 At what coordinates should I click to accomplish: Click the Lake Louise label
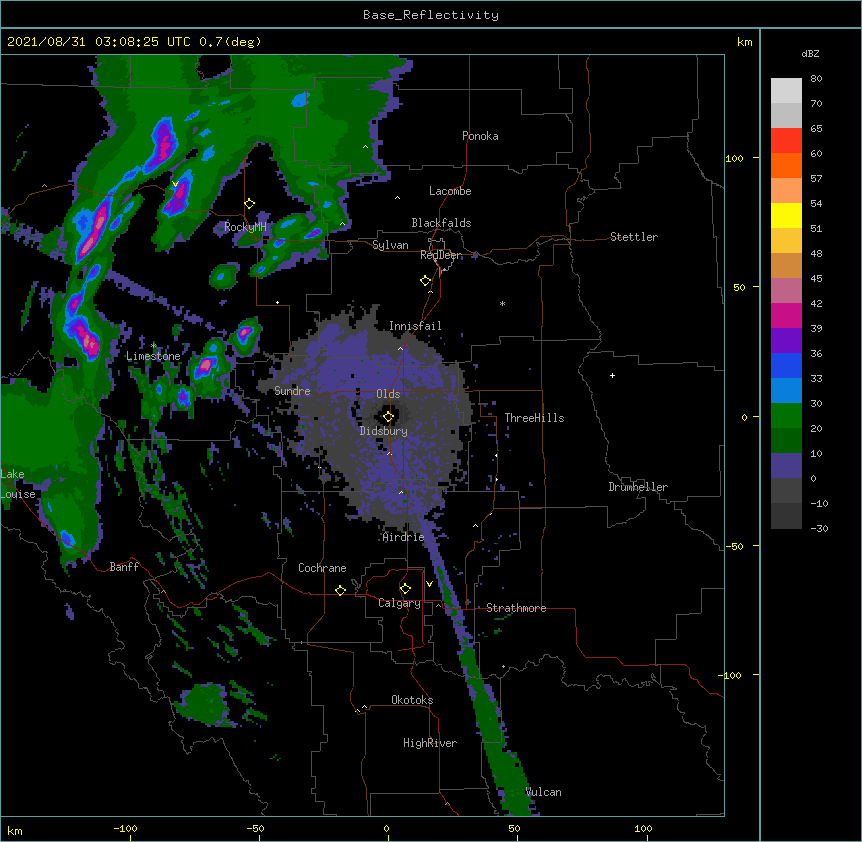click(x=18, y=484)
